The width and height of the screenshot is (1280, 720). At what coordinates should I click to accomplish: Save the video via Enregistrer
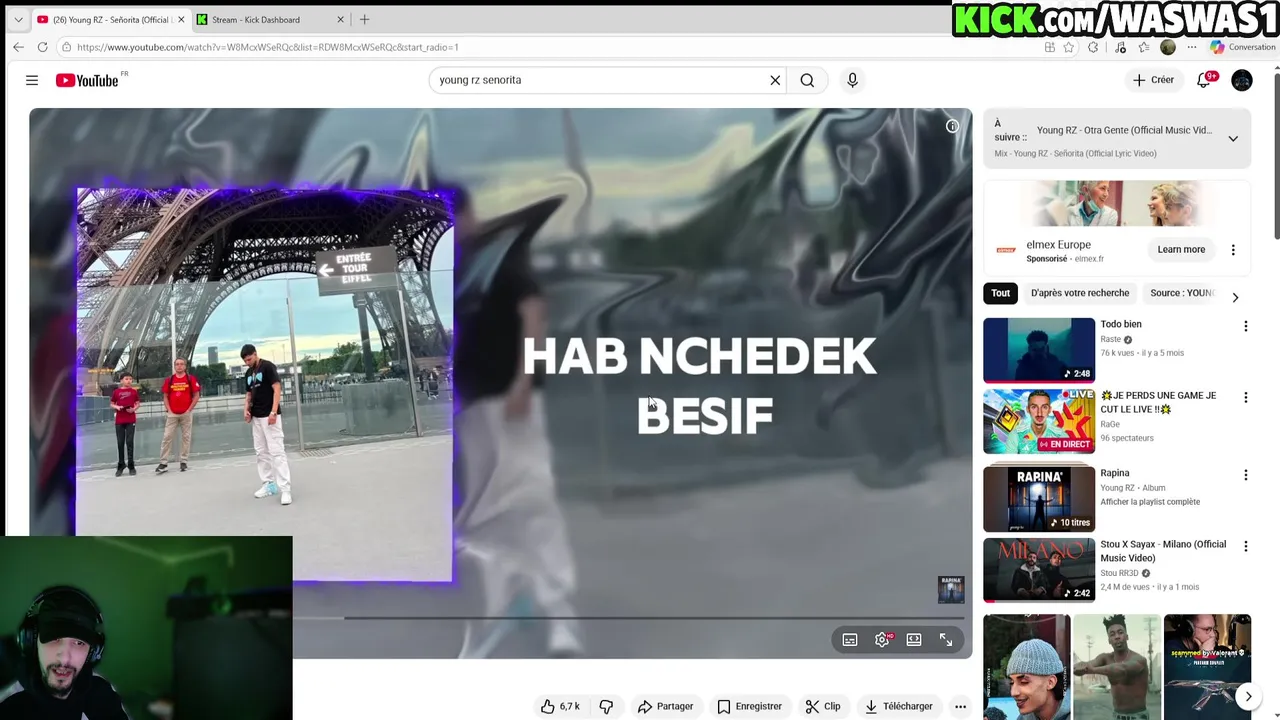click(750, 706)
